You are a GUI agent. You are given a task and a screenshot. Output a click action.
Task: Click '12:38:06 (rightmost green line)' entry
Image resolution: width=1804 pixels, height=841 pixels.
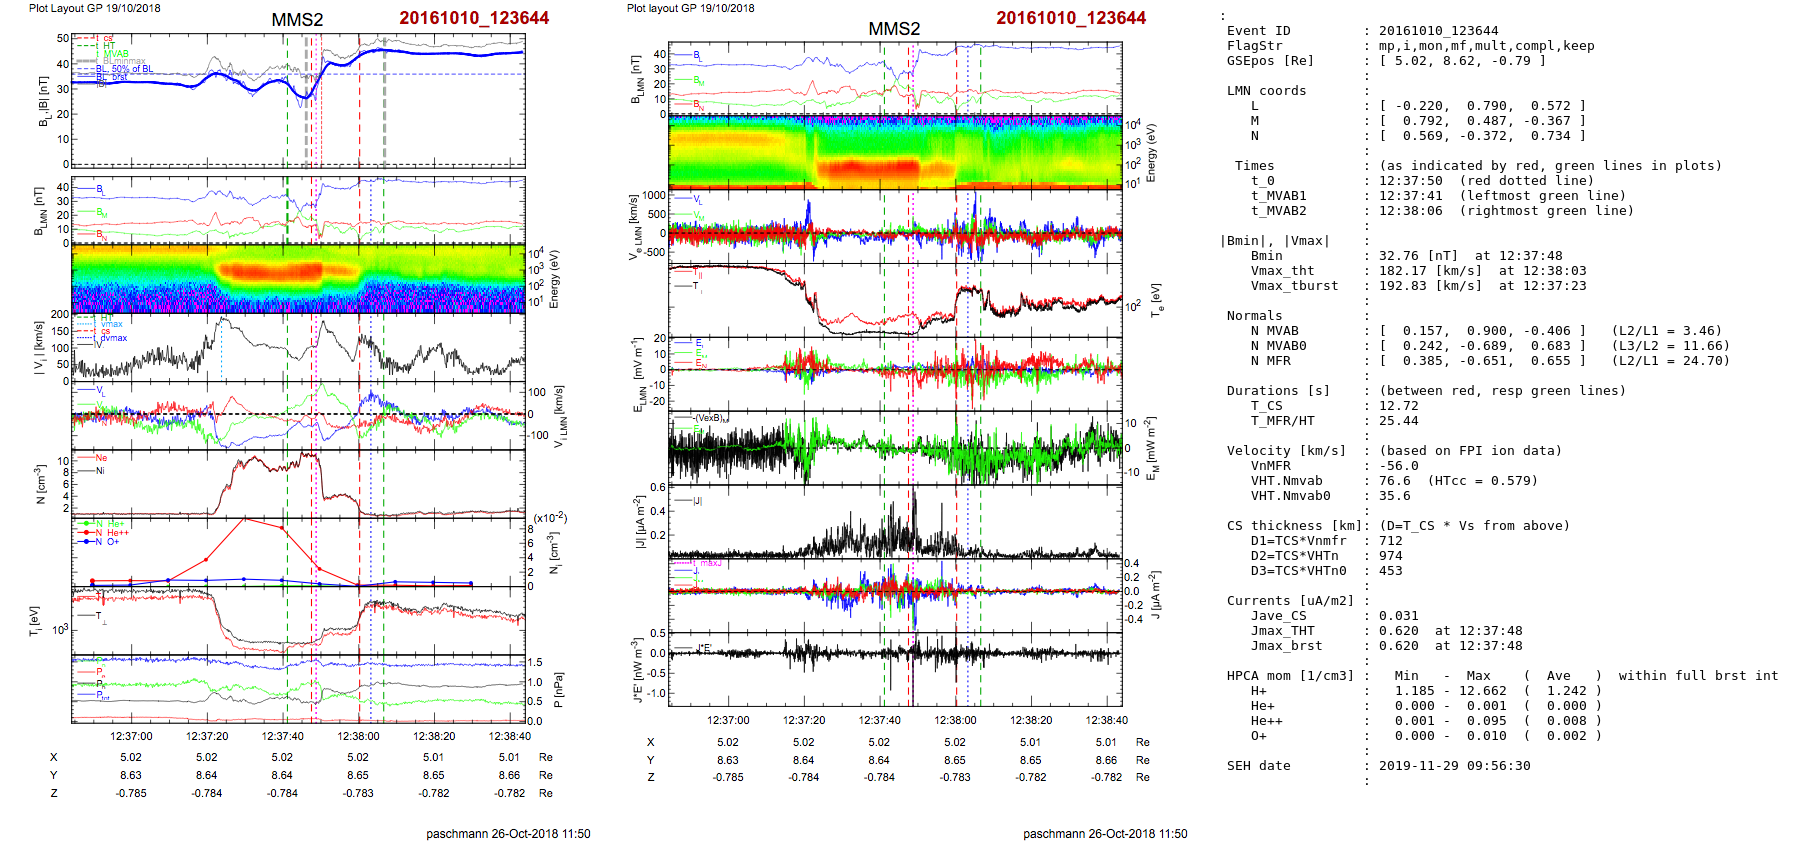tap(1507, 211)
